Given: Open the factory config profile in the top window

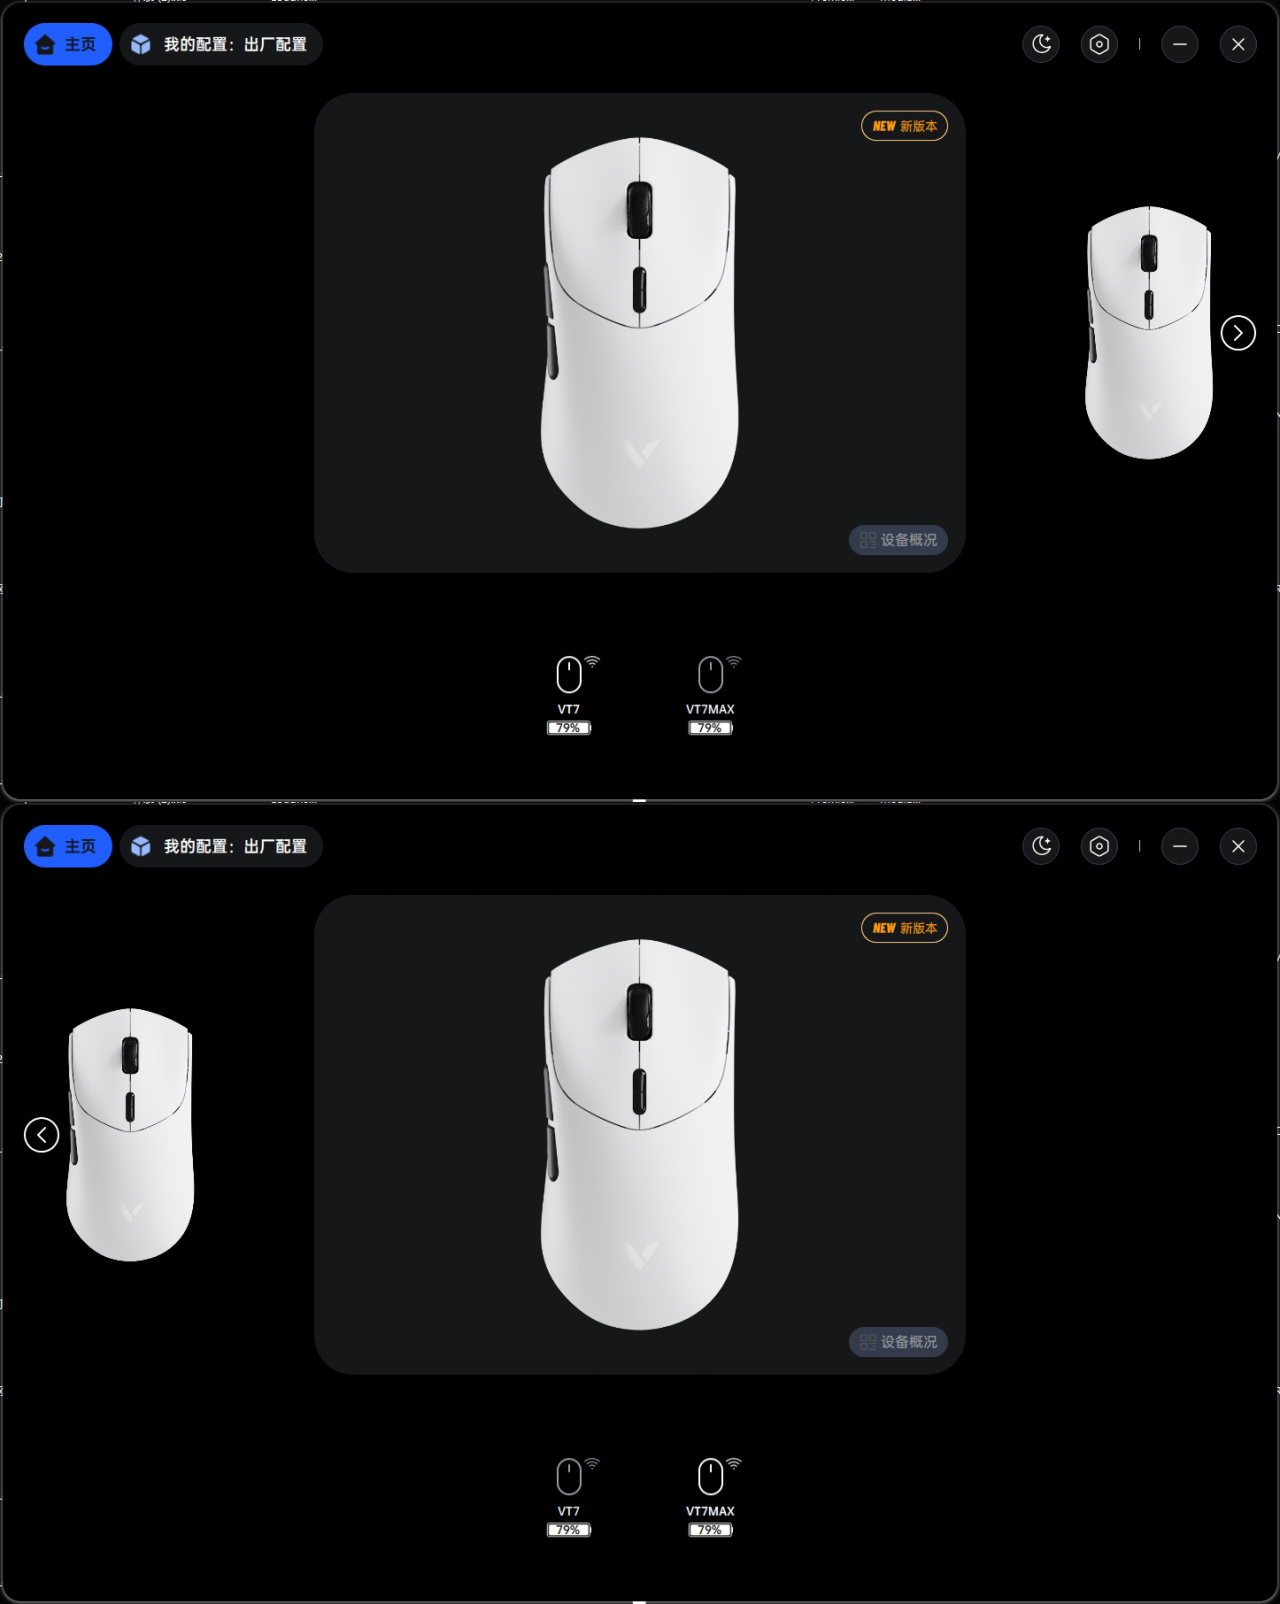Looking at the screenshot, I should point(221,44).
